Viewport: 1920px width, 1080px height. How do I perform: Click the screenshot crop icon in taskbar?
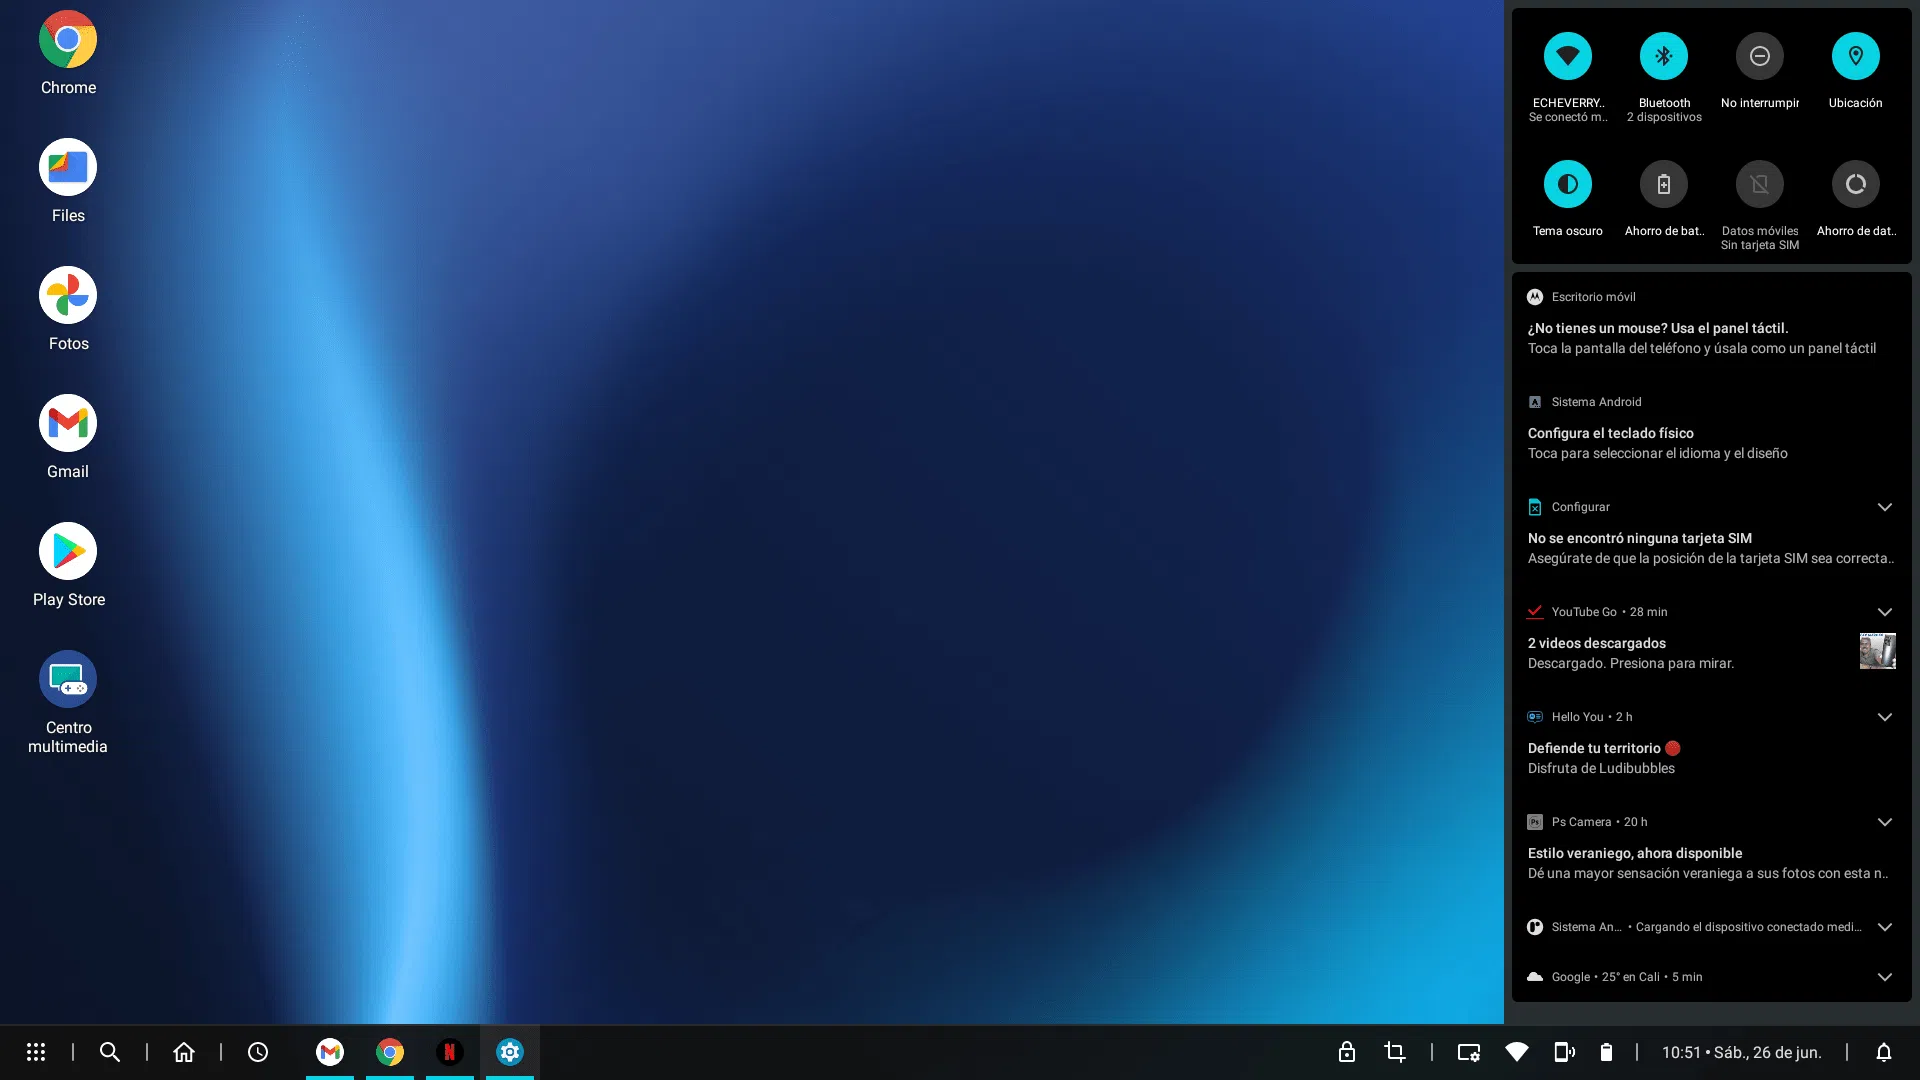point(1395,1052)
